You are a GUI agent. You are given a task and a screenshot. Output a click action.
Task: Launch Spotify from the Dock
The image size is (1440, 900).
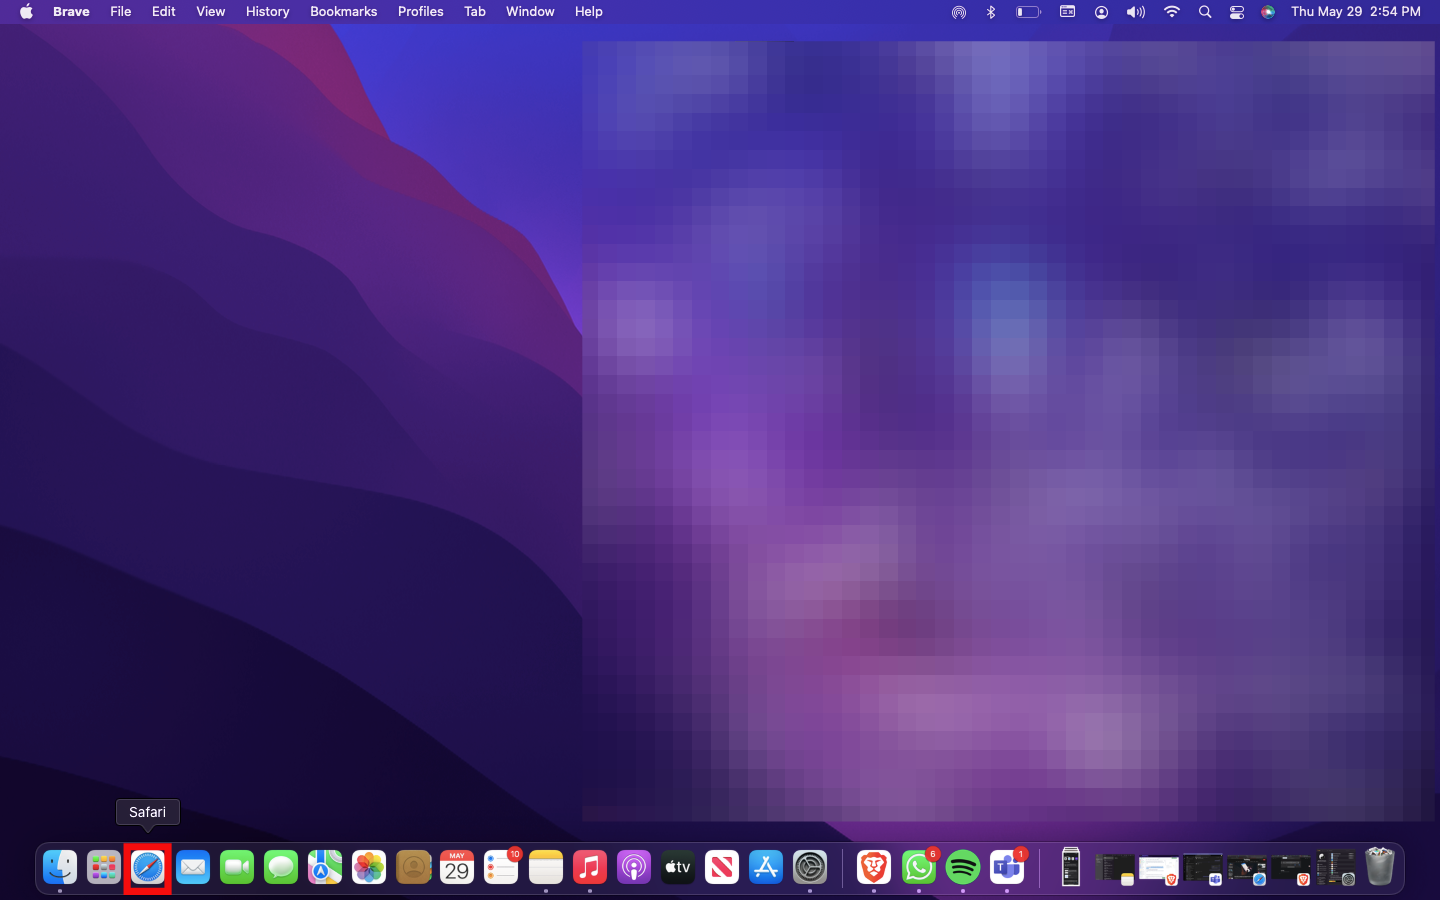(x=963, y=867)
